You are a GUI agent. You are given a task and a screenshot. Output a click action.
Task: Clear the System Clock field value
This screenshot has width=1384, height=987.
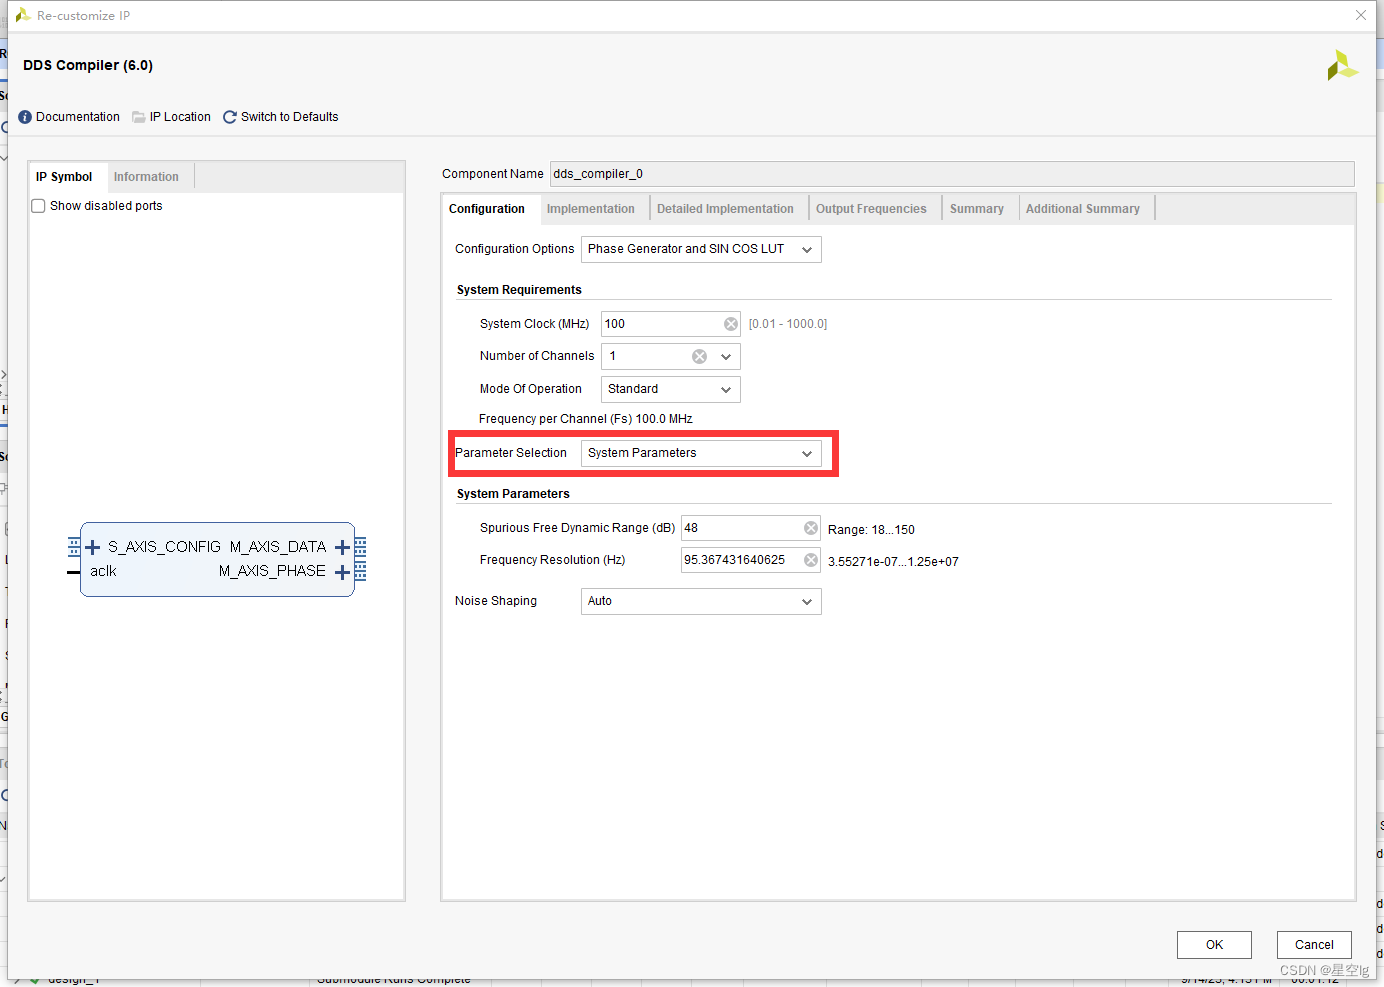pyautogui.click(x=731, y=324)
